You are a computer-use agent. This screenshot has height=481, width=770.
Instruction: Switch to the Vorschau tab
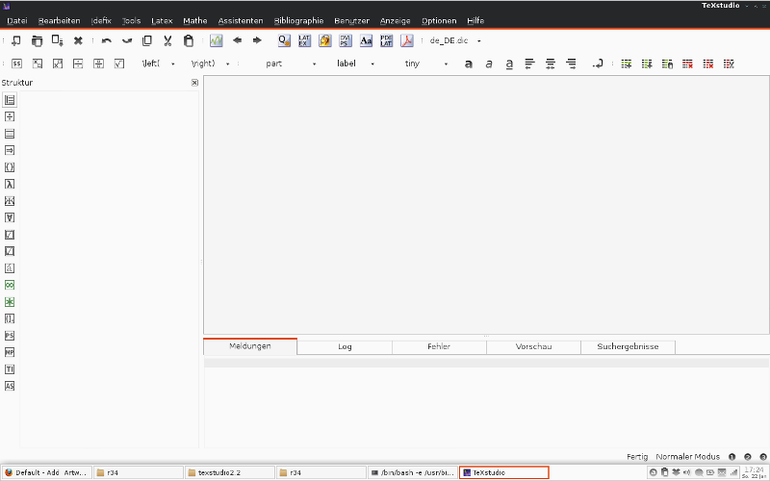[x=533, y=347]
